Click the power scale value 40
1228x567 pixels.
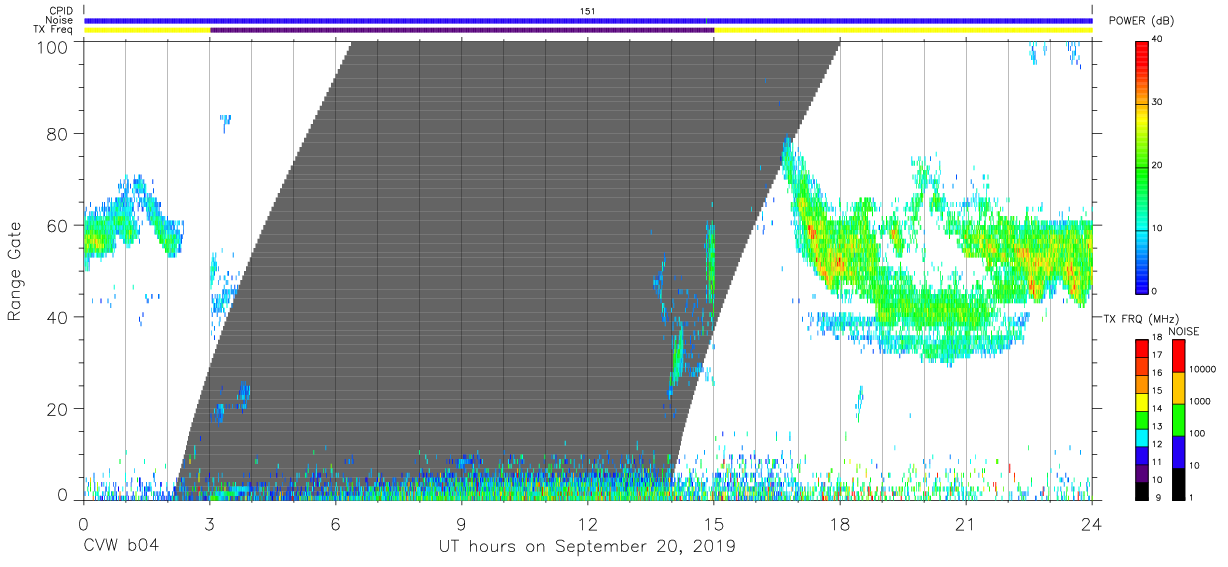pyautogui.click(x=1158, y=39)
